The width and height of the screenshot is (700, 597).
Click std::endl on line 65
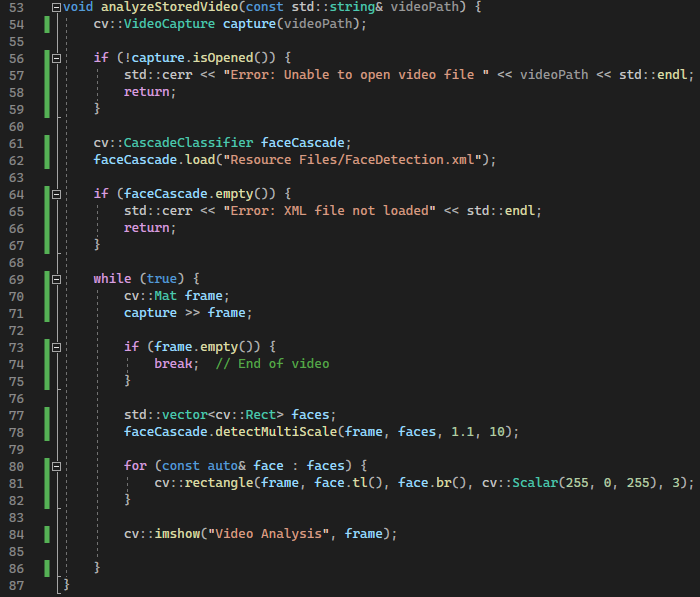pyautogui.click(x=500, y=210)
